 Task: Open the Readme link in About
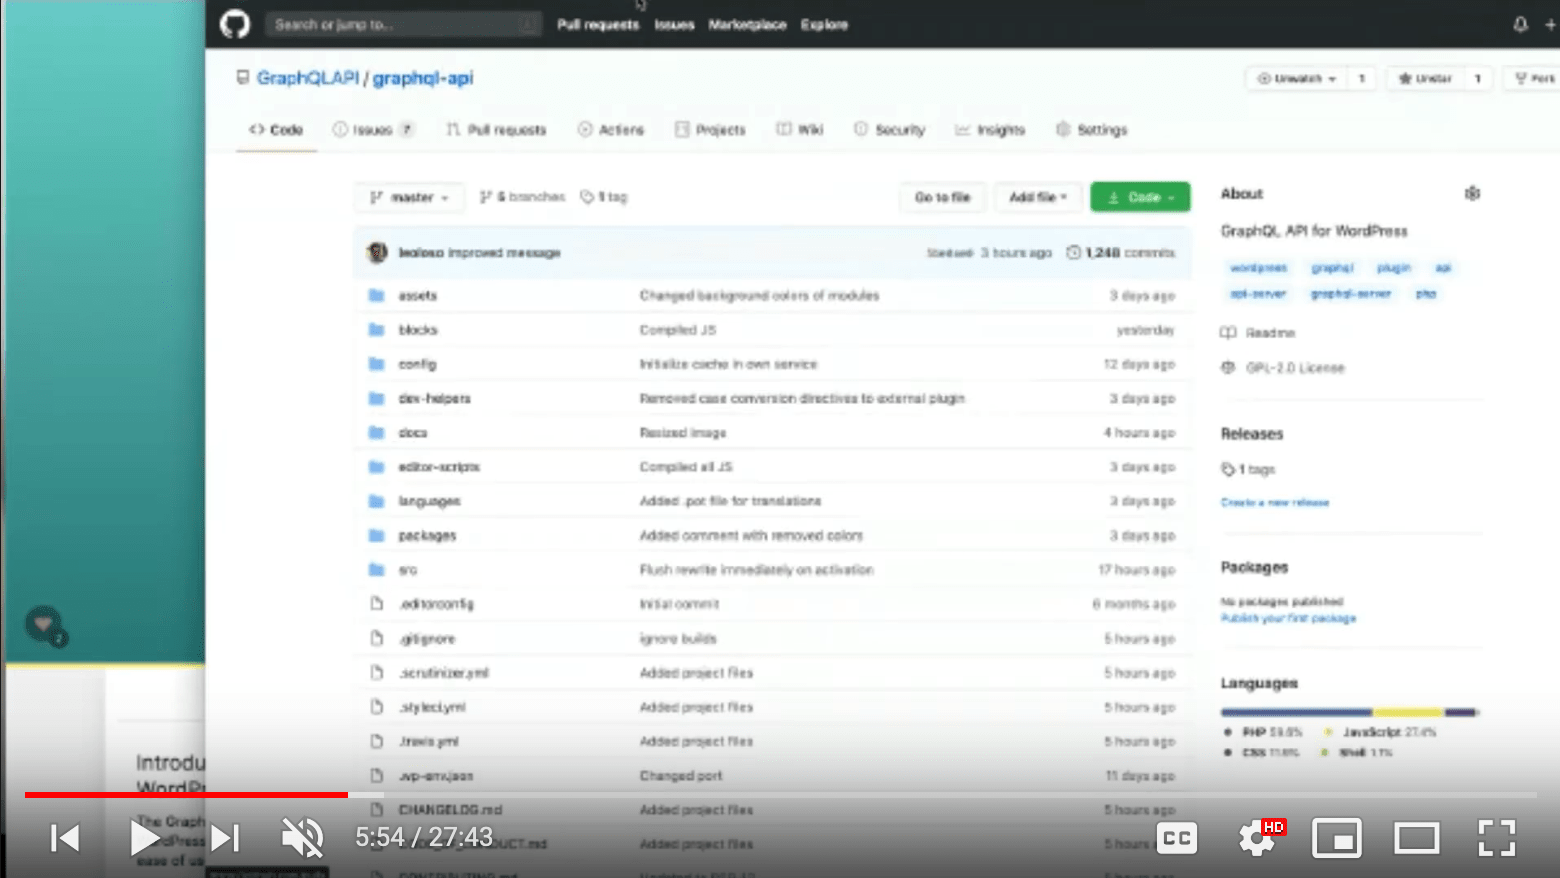coord(1258,333)
